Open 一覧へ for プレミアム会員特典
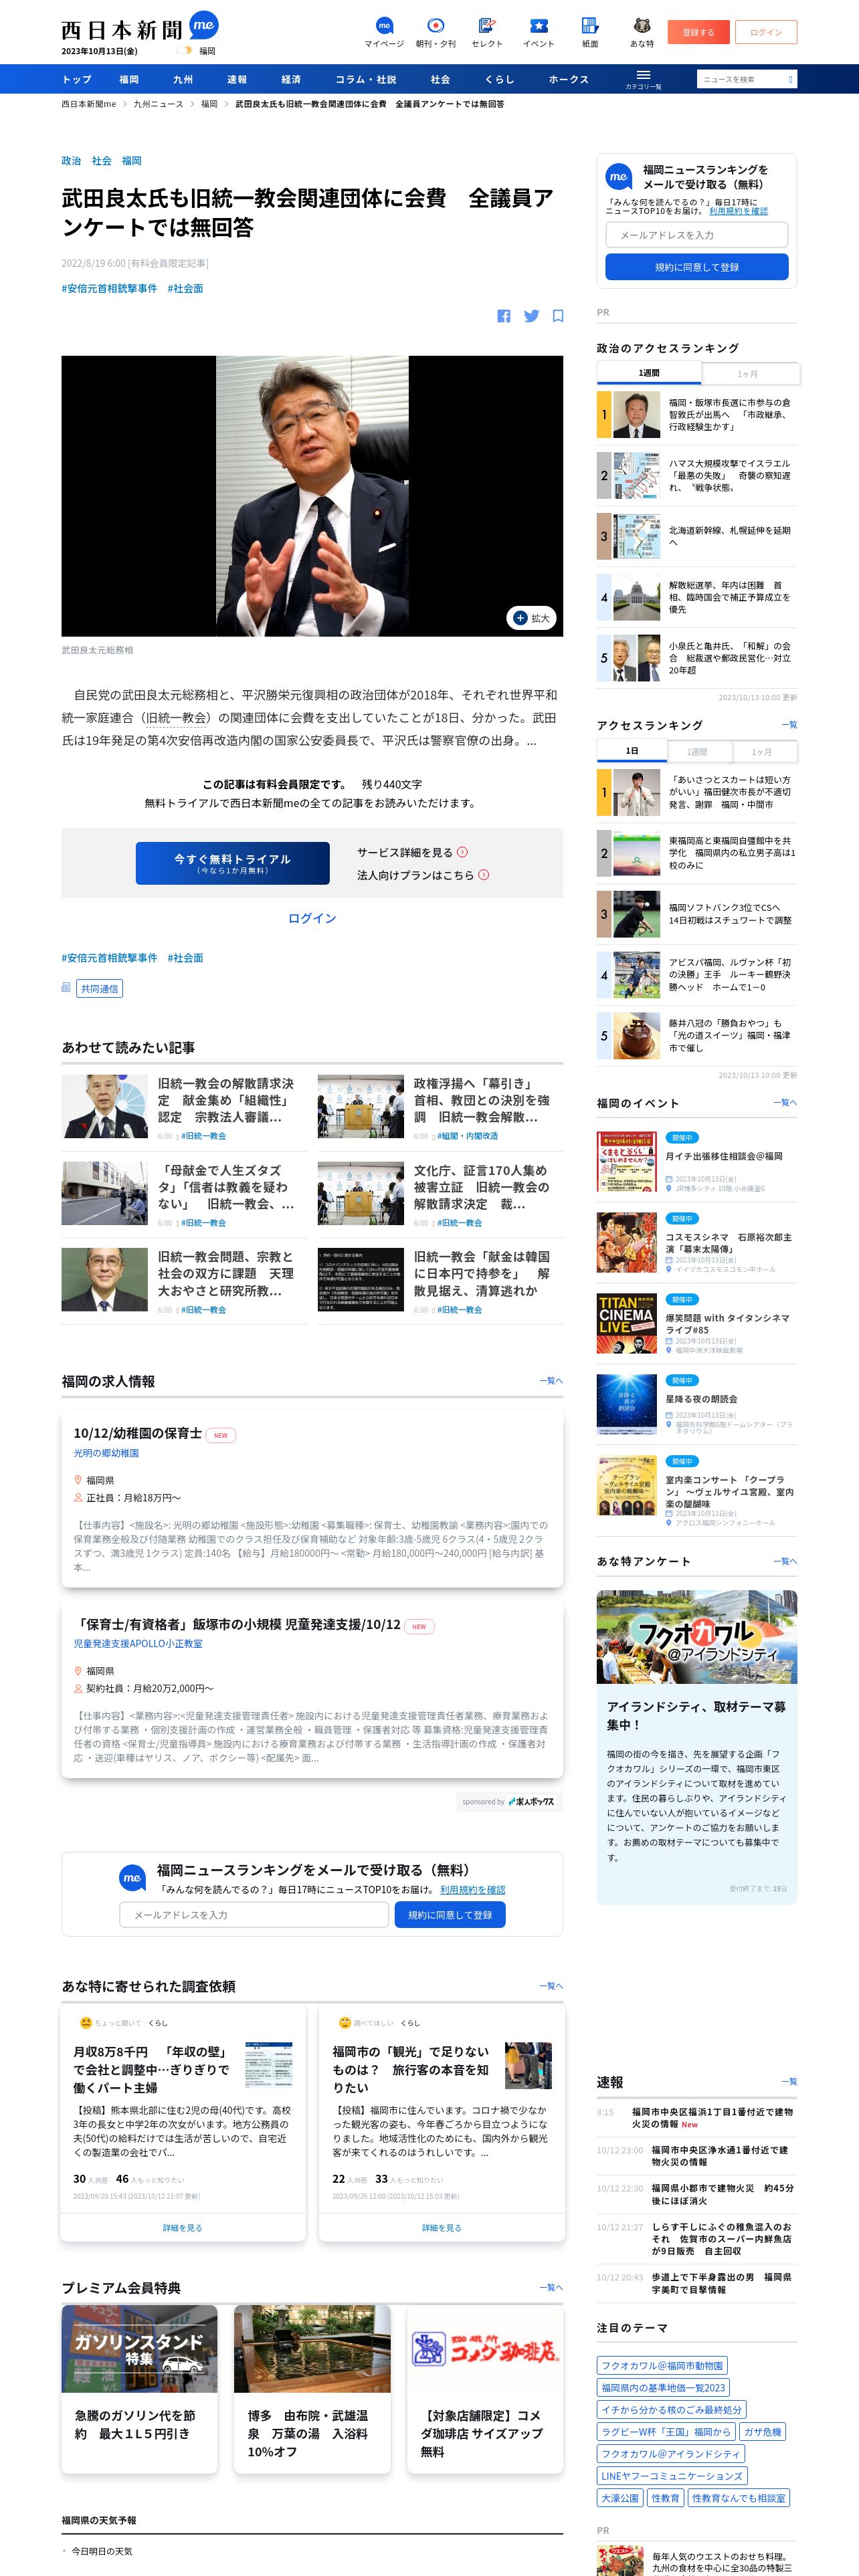The height and width of the screenshot is (2576, 859). (551, 2287)
